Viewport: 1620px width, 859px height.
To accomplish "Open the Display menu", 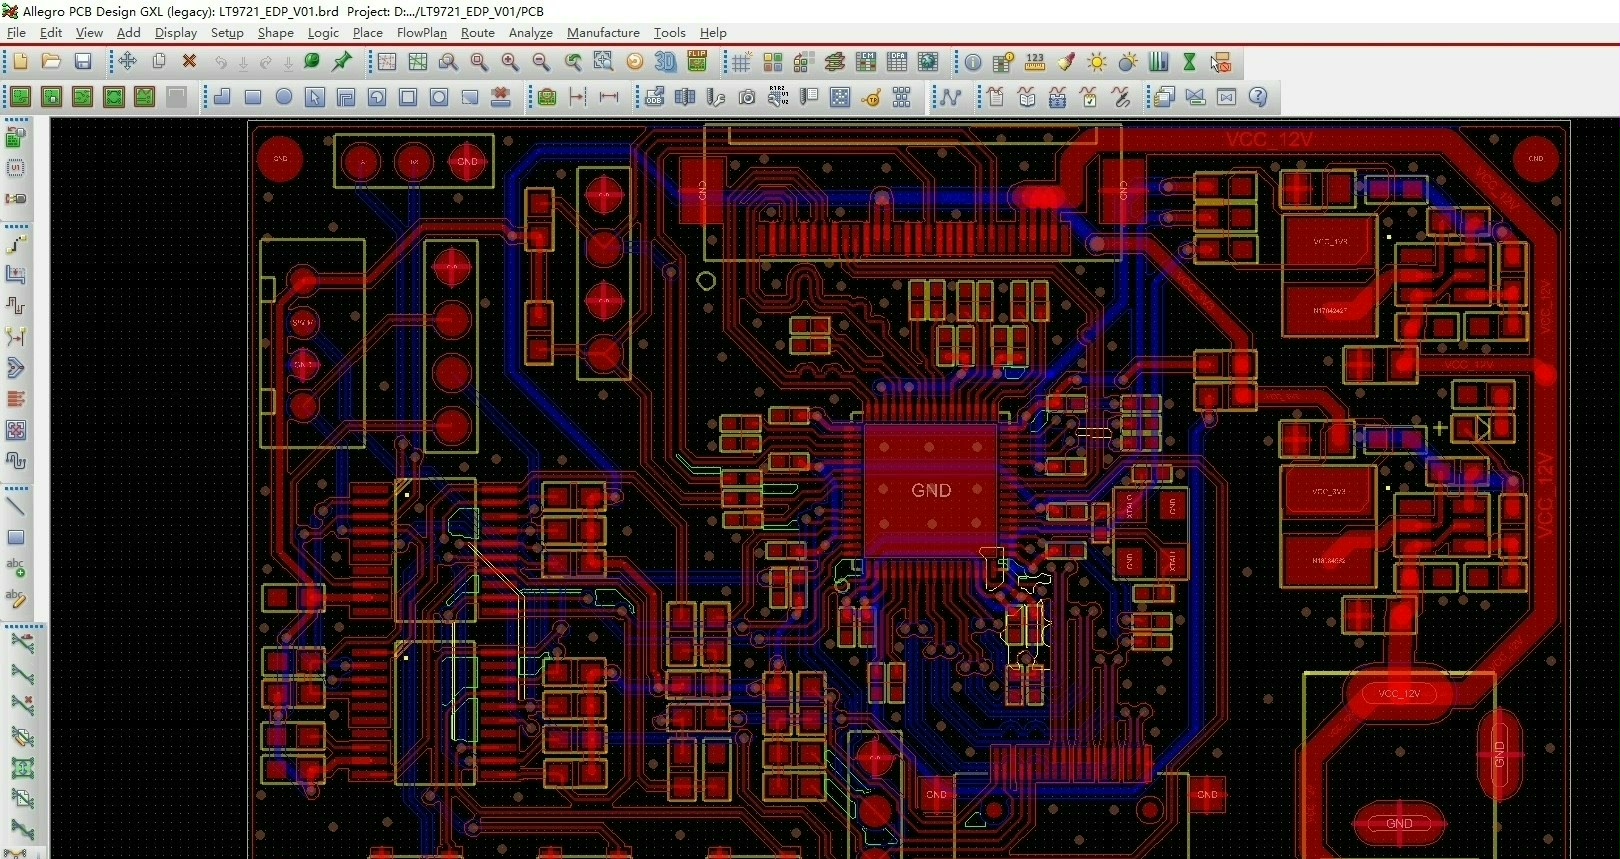I will click(176, 33).
